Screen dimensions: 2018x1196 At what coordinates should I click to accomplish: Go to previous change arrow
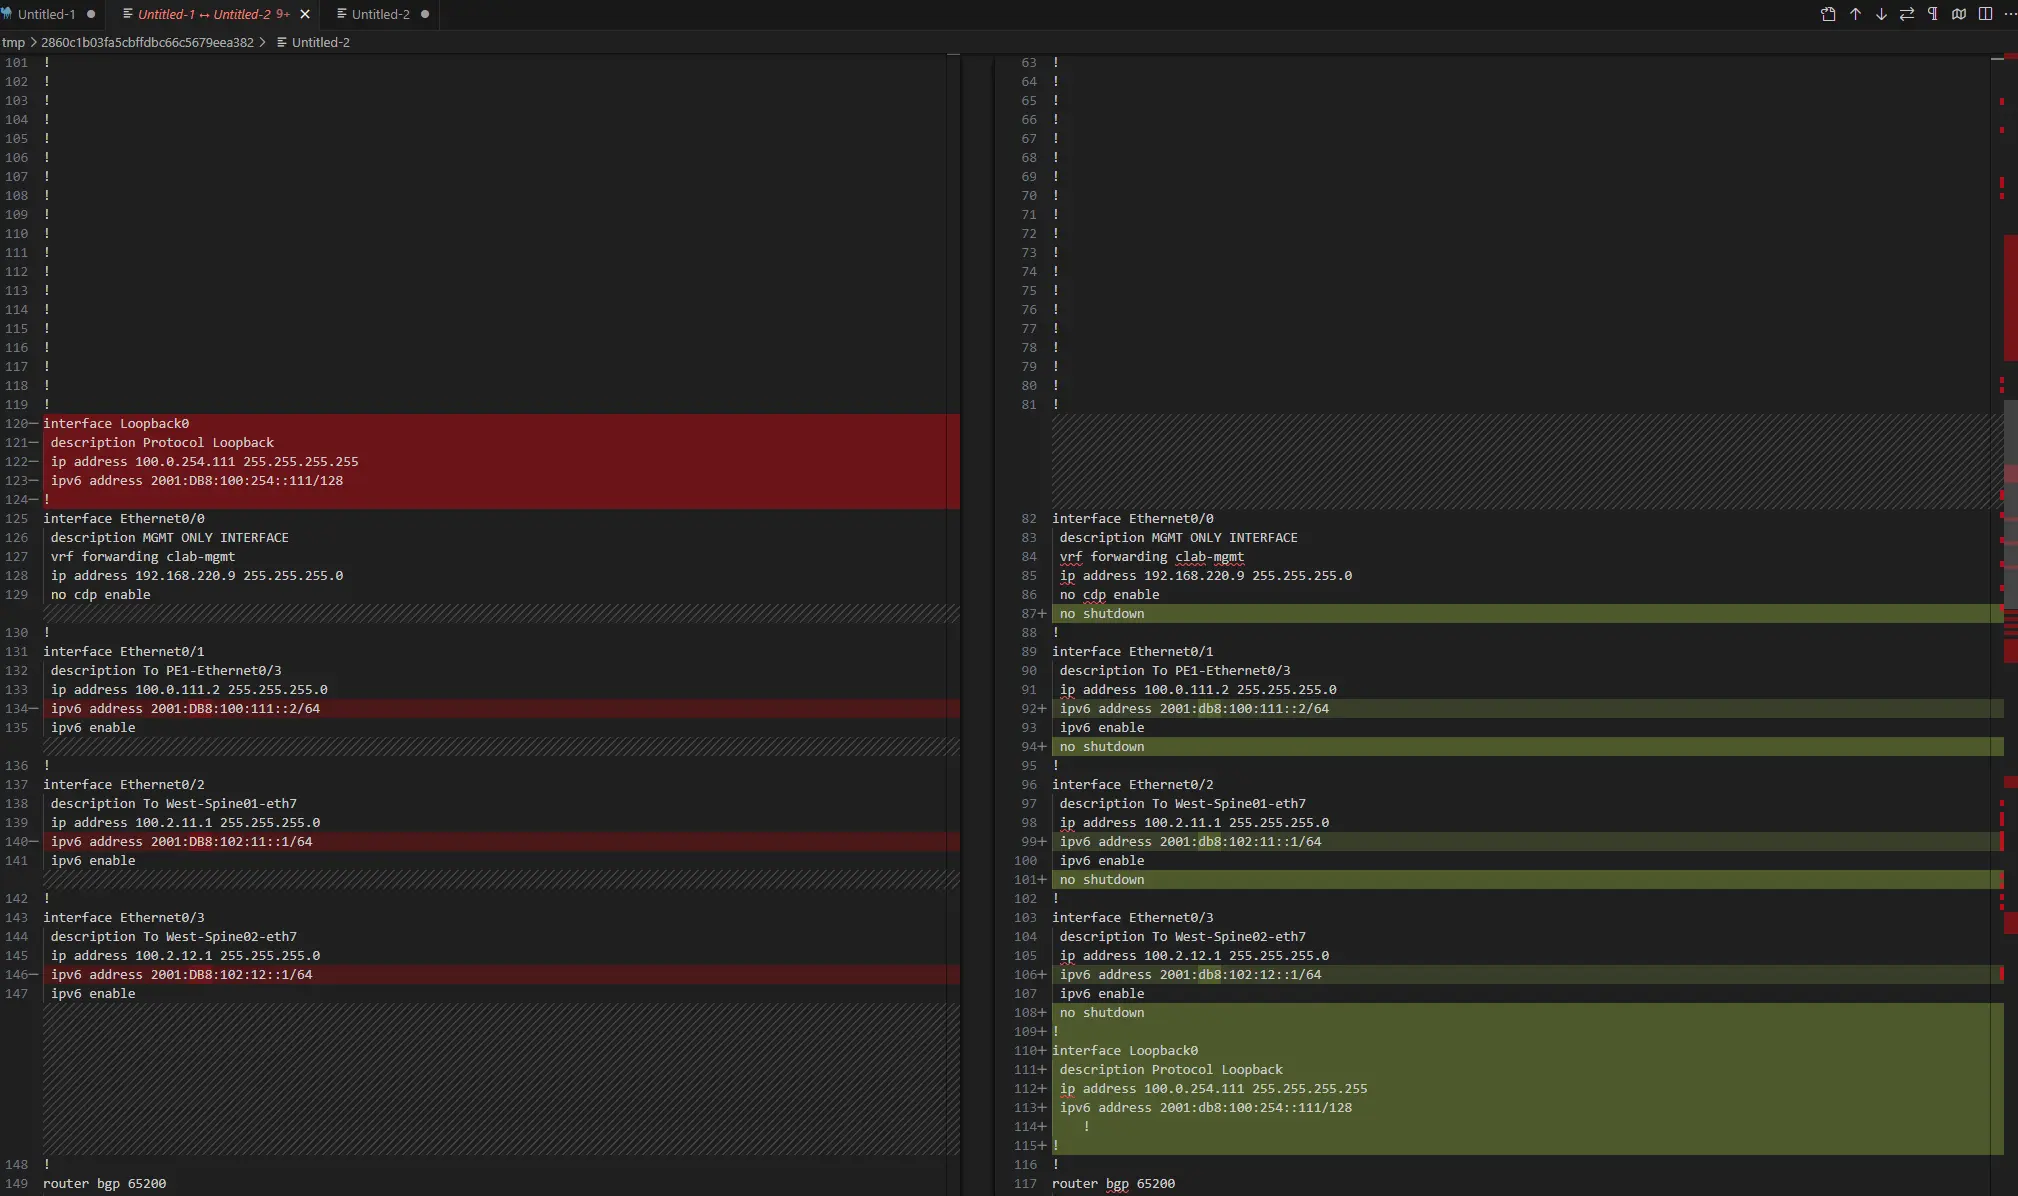click(1855, 14)
